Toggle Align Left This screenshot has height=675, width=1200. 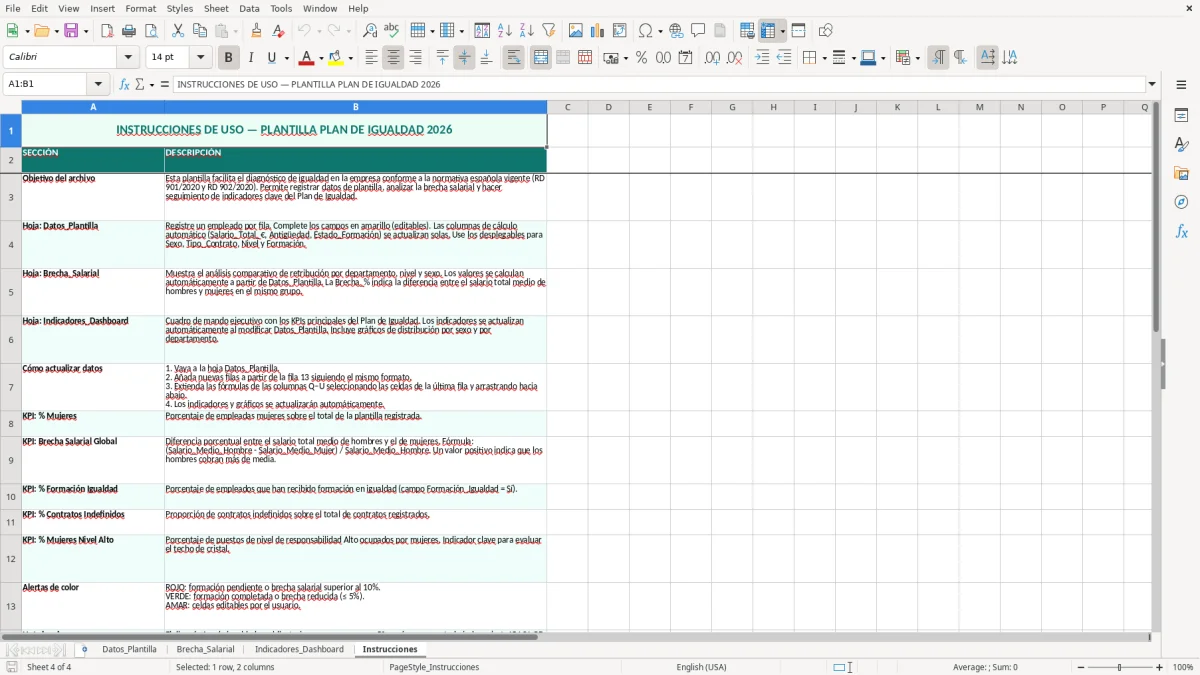(371, 58)
